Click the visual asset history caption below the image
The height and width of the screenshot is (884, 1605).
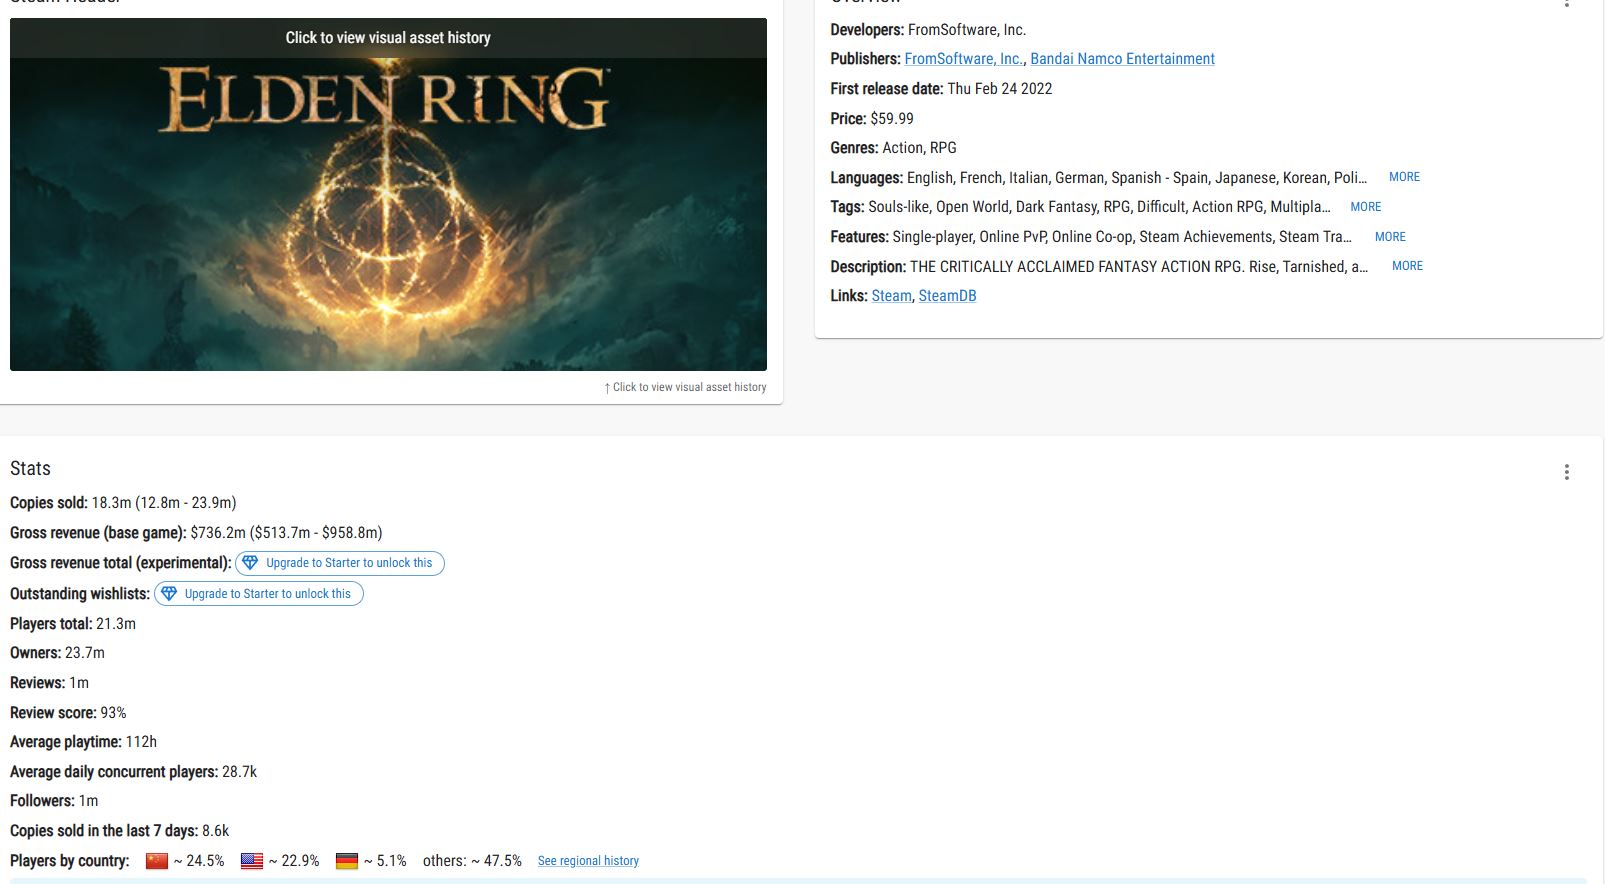(685, 387)
